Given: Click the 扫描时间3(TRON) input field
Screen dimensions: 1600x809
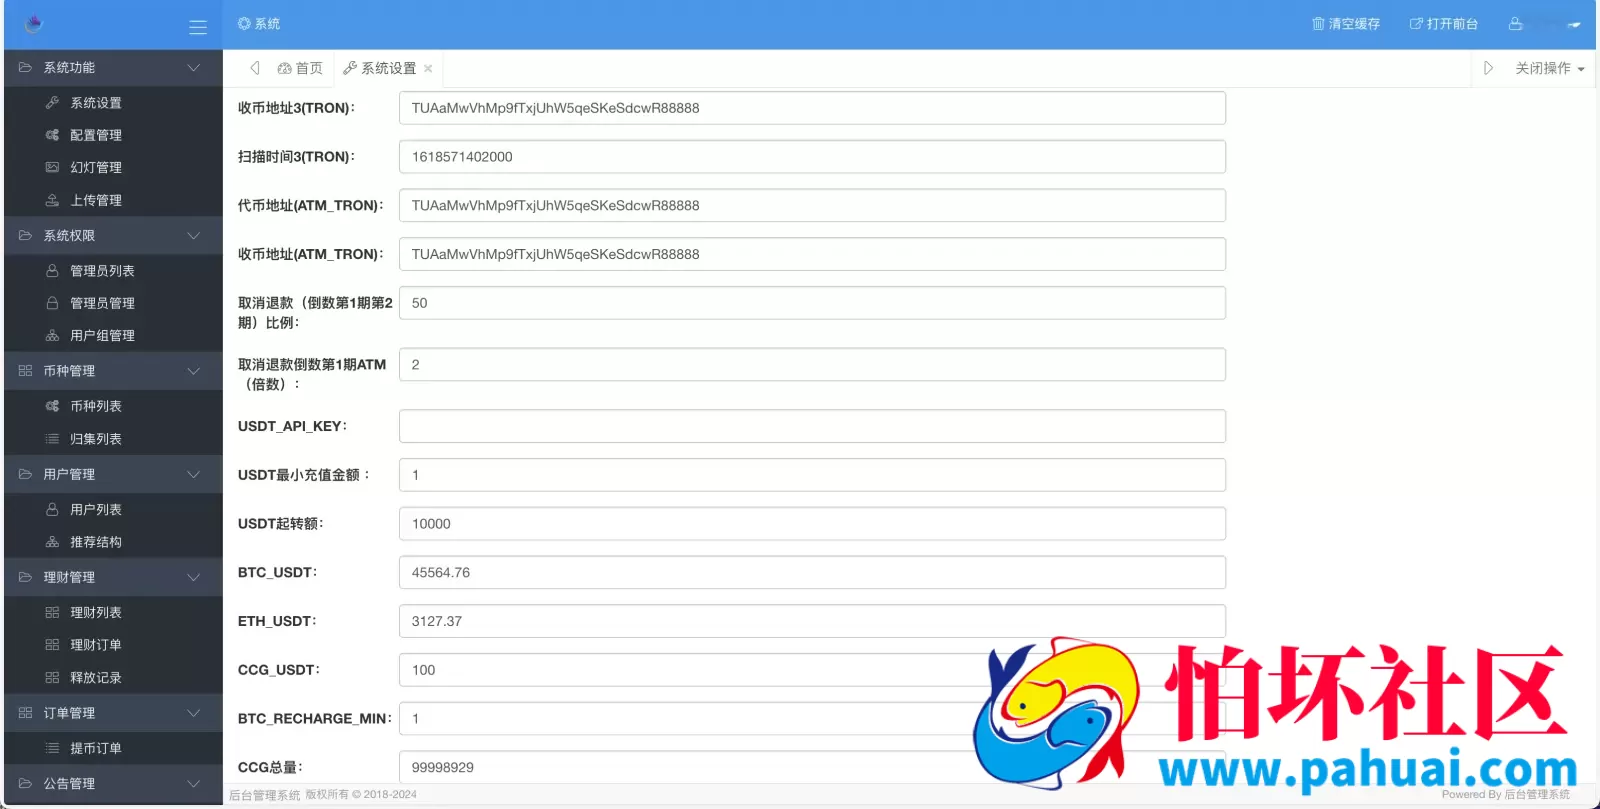Looking at the screenshot, I should click(812, 157).
